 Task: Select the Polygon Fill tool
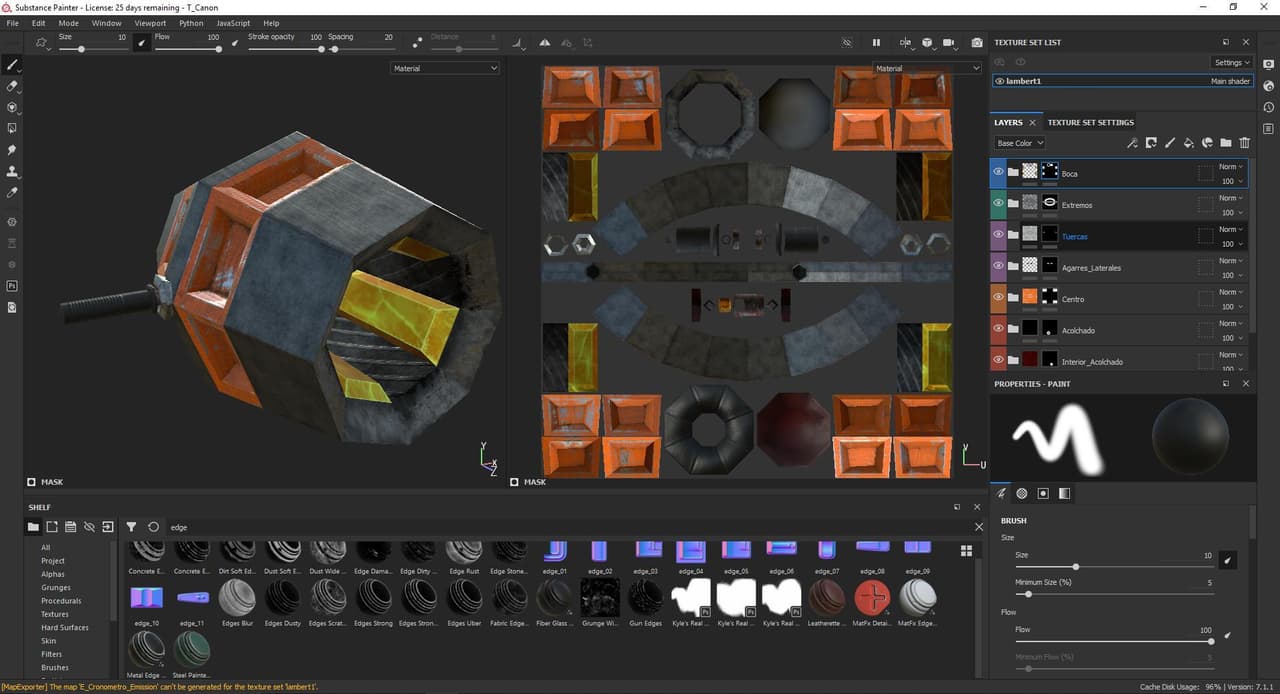click(x=12, y=128)
